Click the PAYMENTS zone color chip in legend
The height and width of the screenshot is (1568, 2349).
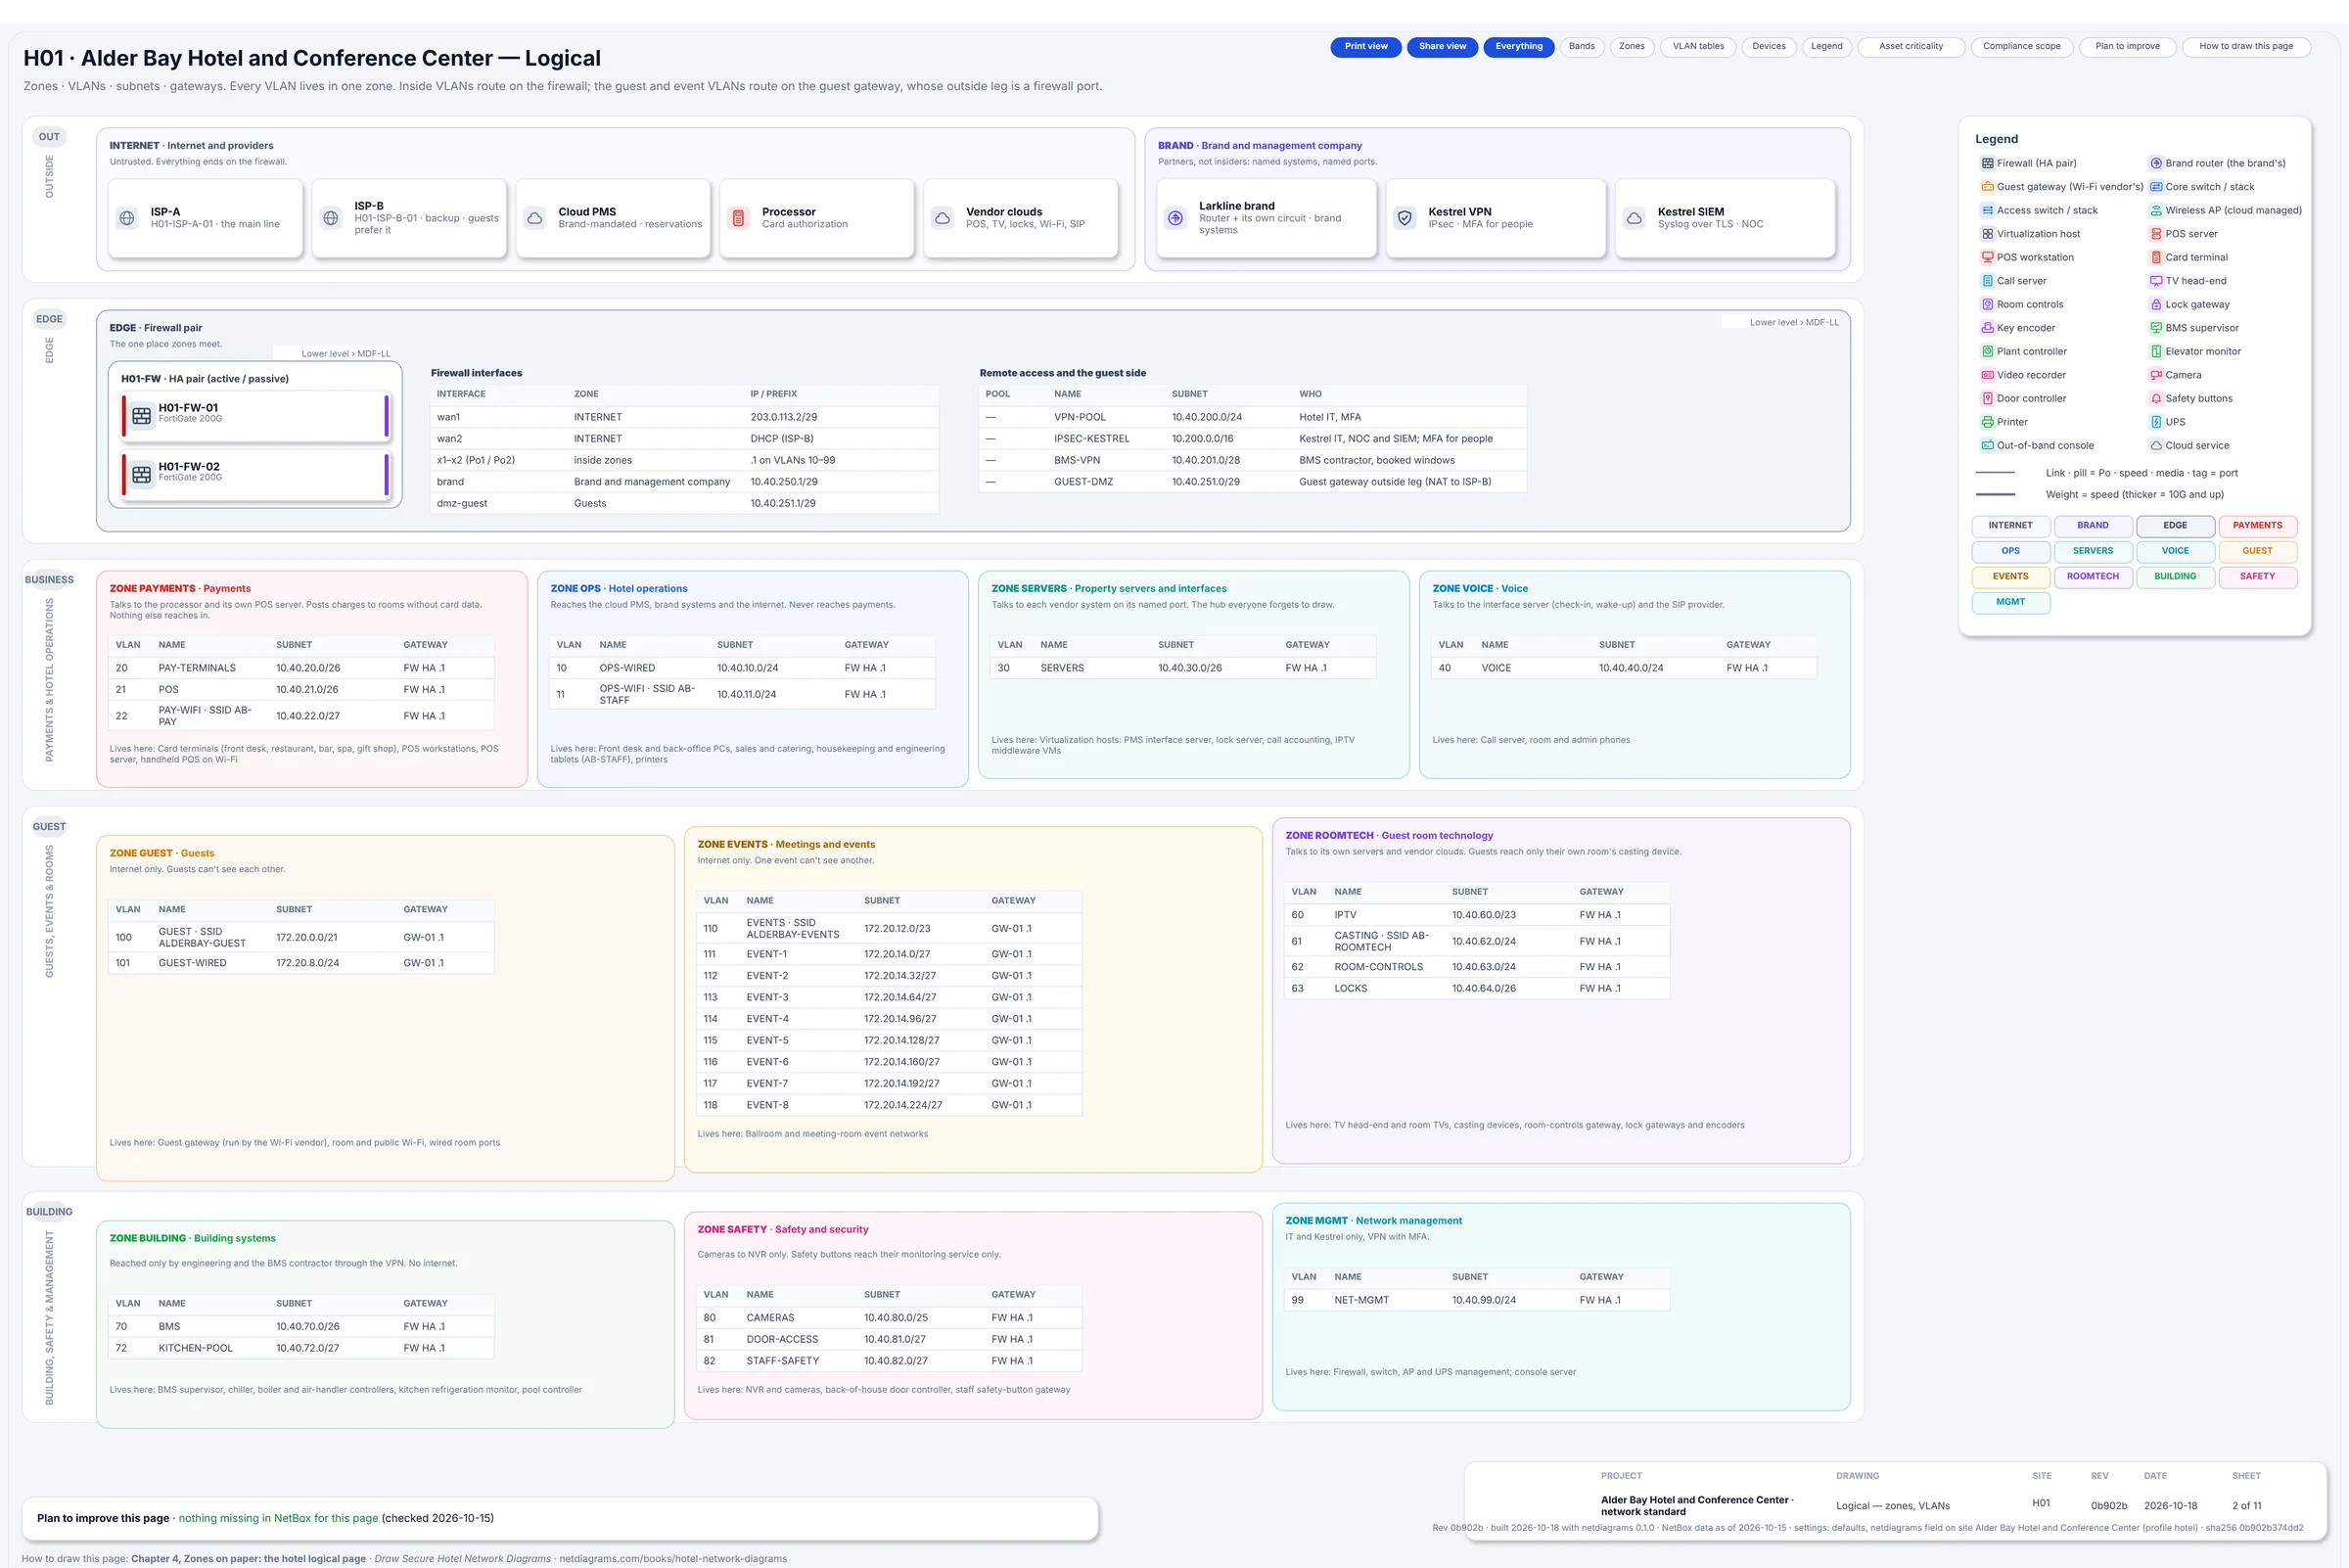[x=2257, y=526]
